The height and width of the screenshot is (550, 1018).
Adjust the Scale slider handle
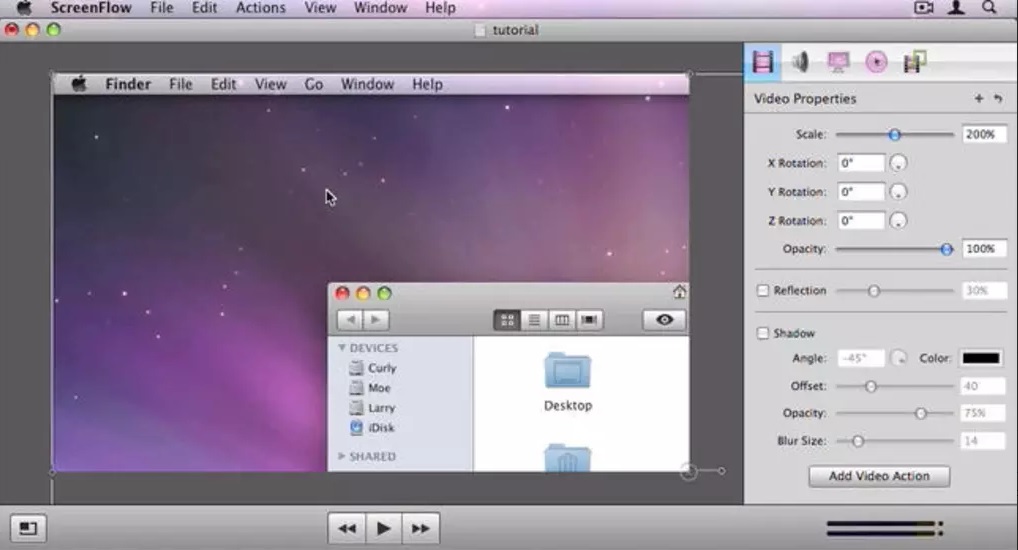click(x=895, y=135)
